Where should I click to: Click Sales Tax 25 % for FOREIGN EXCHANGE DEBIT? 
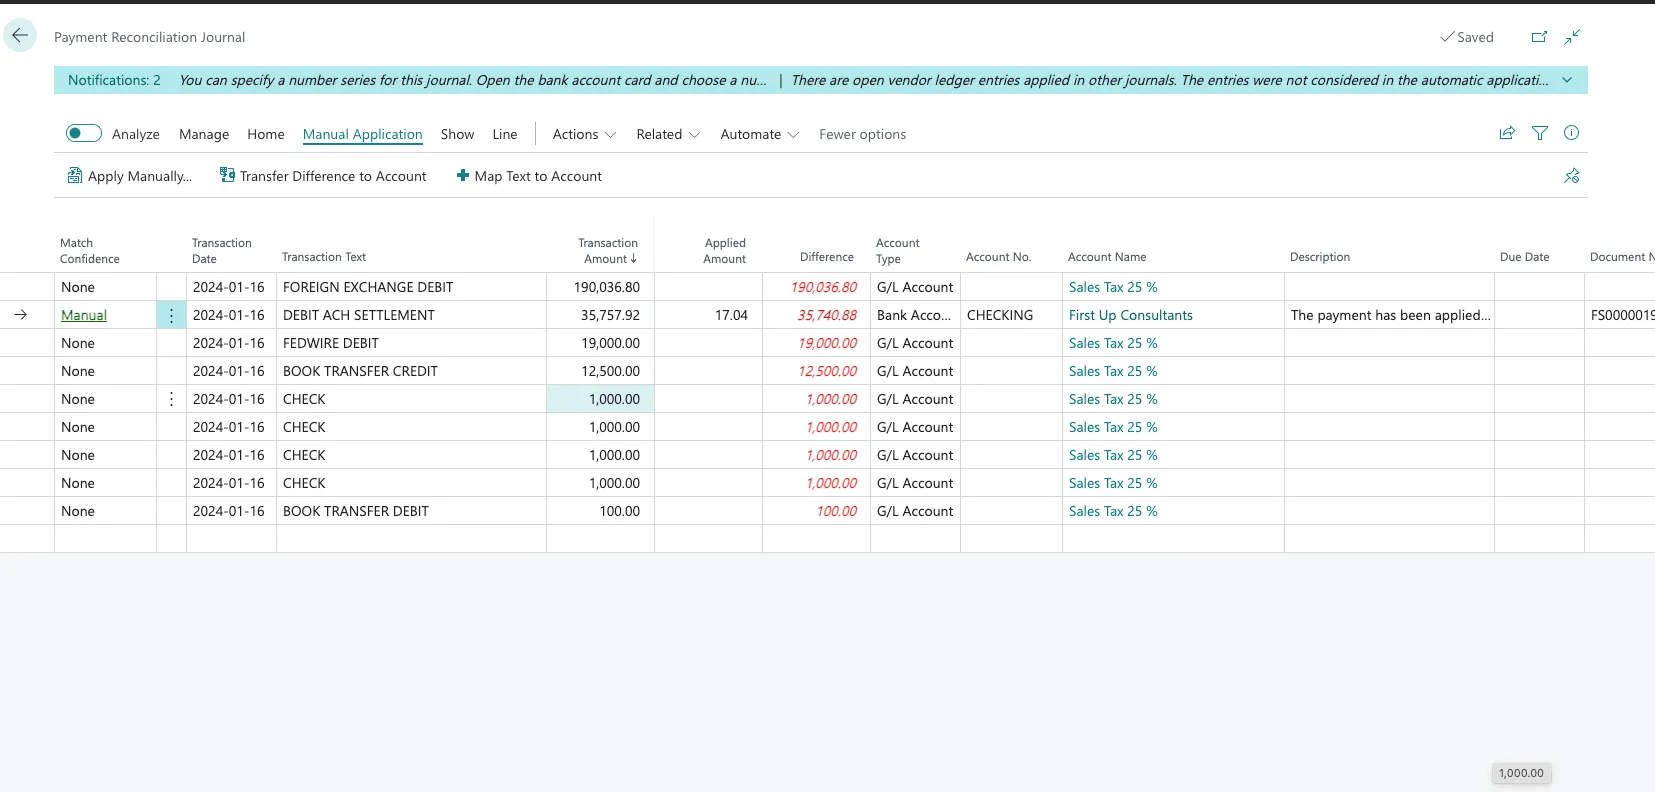(x=1113, y=287)
